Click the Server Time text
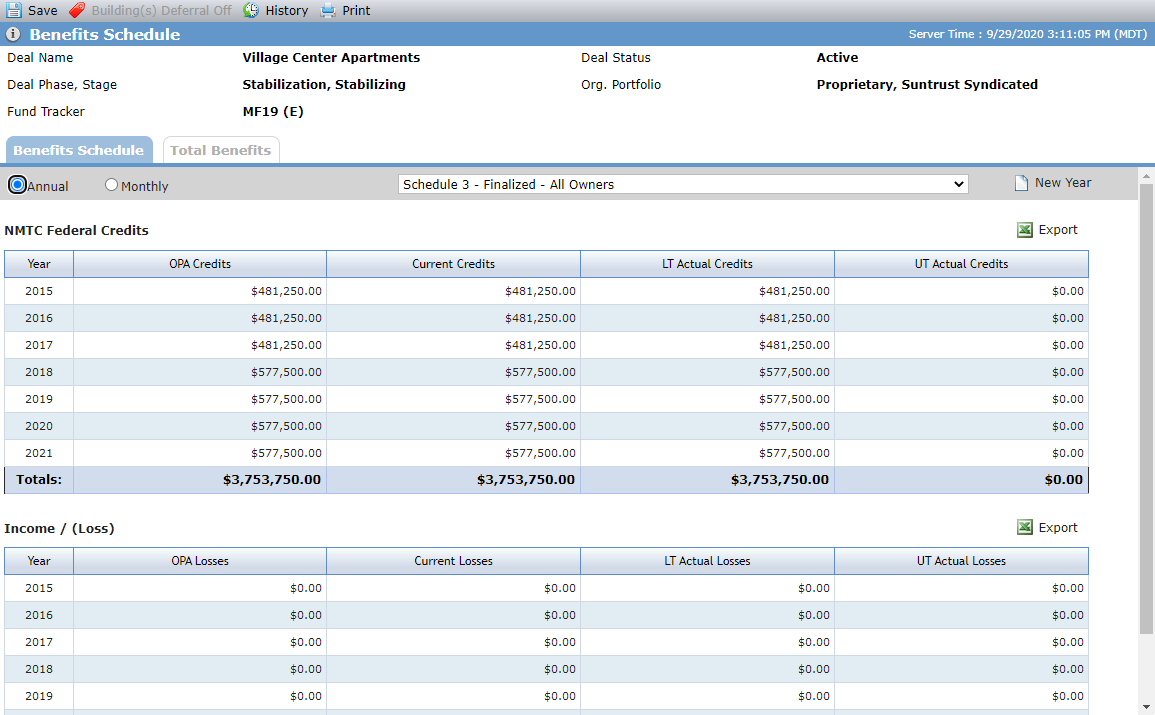Image resolution: width=1155 pixels, height=715 pixels. [x=1028, y=34]
